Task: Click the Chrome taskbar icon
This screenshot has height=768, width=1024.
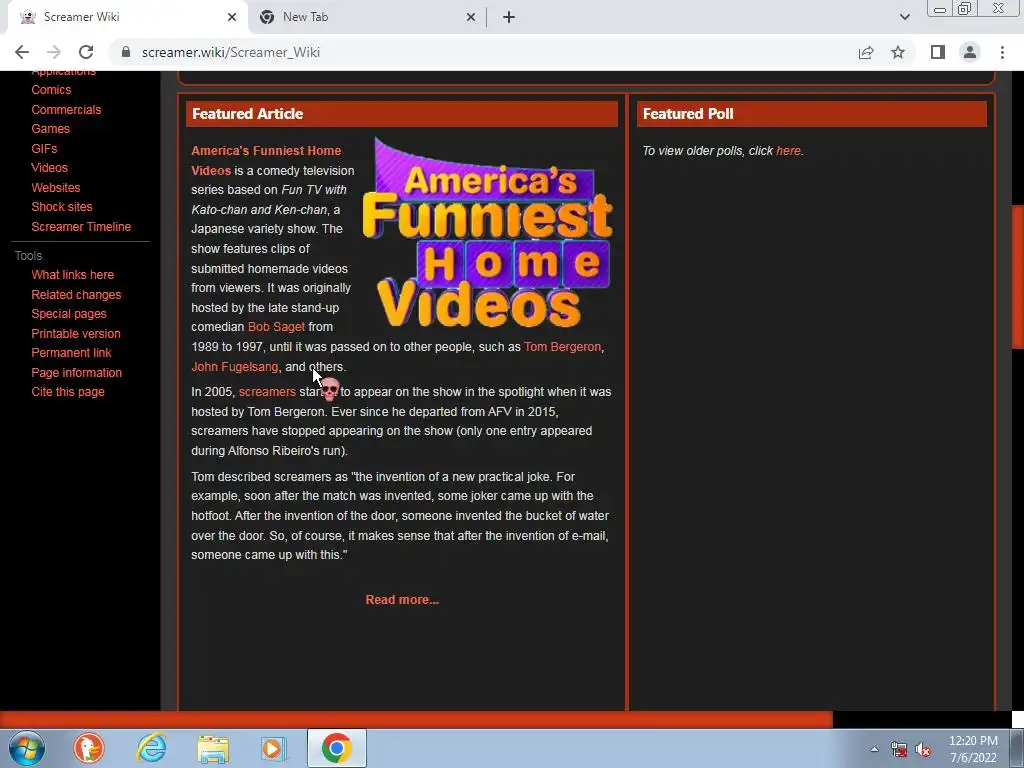Action: click(336, 748)
